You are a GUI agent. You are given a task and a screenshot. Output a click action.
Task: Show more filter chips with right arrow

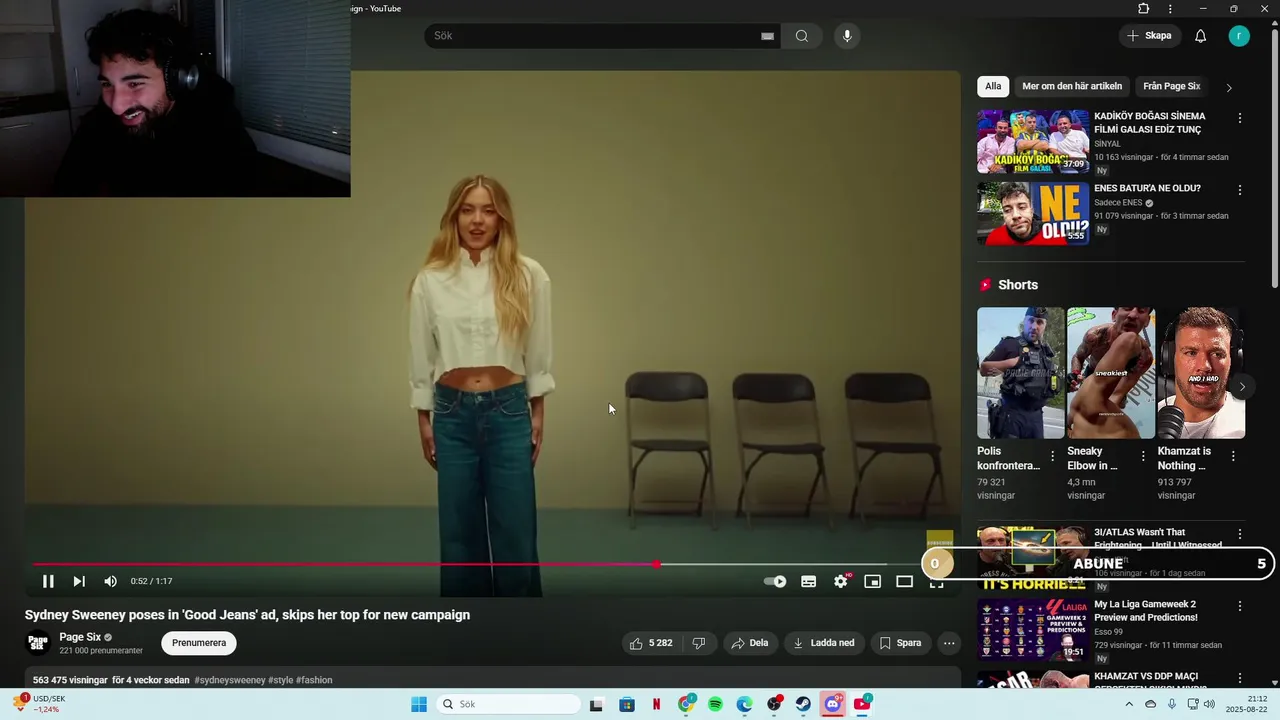(x=1229, y=87)
